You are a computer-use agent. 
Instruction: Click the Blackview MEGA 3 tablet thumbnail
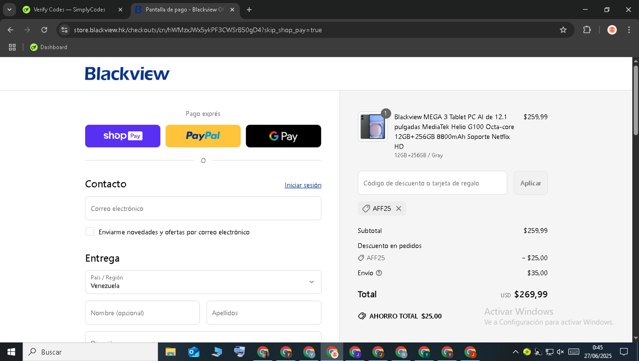(372, 127)
